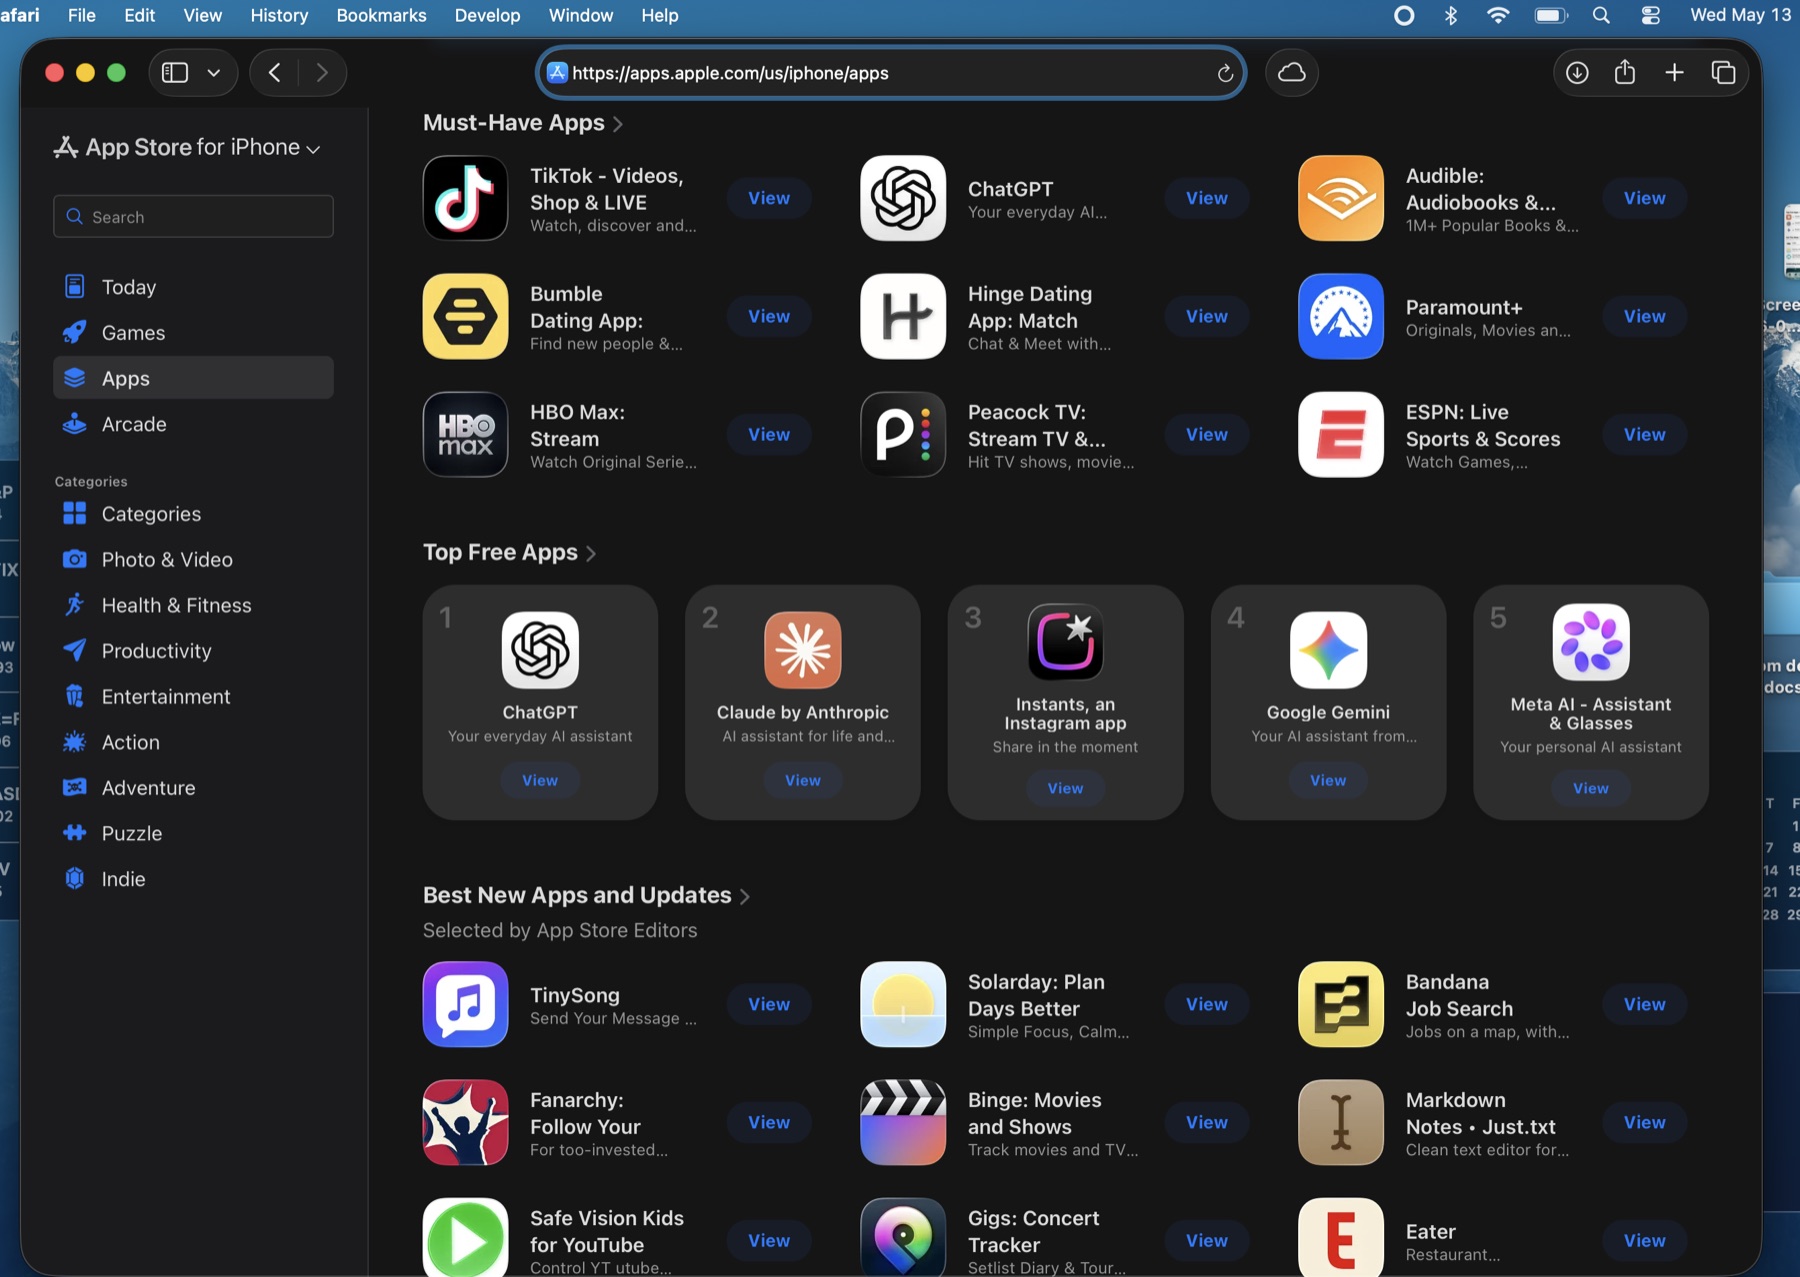Open the Fanarchy app icon
Viewport: 1800px width, 1277px height.
click(x=465, y=1122)
